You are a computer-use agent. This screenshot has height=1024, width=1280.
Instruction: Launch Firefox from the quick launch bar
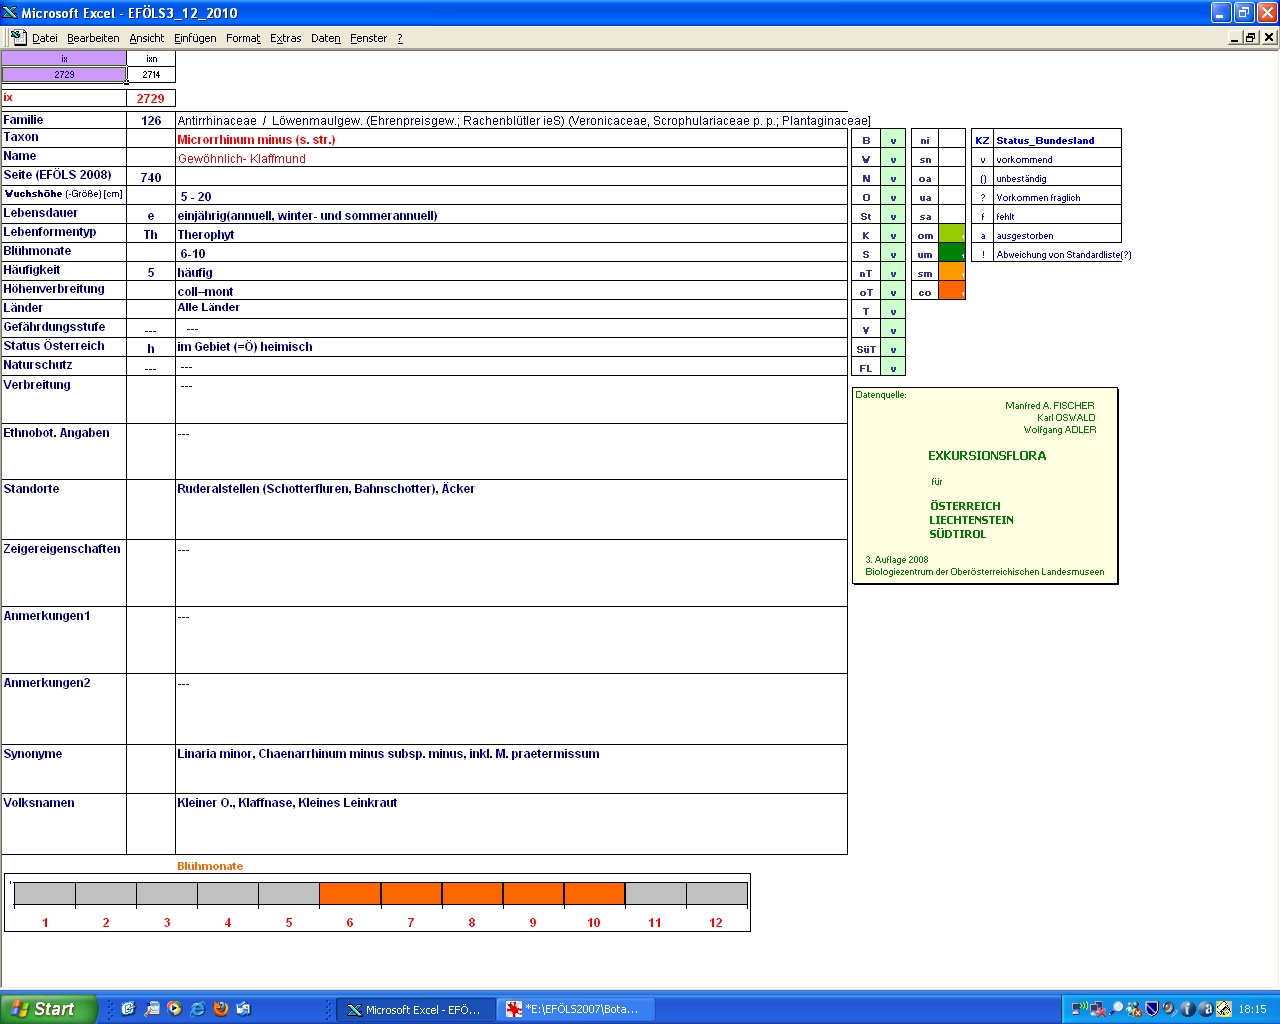point(221,1009)
